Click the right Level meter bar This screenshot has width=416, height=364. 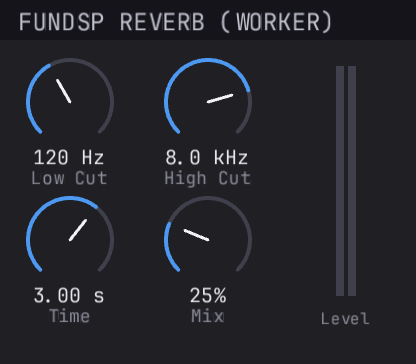click(x=352, y=181)
